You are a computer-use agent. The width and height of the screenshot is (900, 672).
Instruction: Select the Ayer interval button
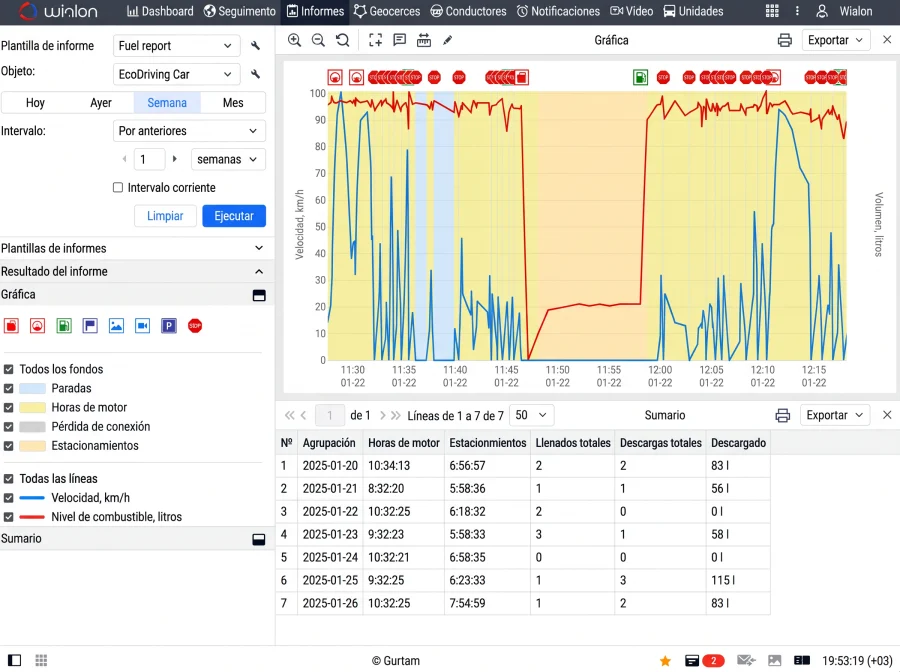[101, 103]
